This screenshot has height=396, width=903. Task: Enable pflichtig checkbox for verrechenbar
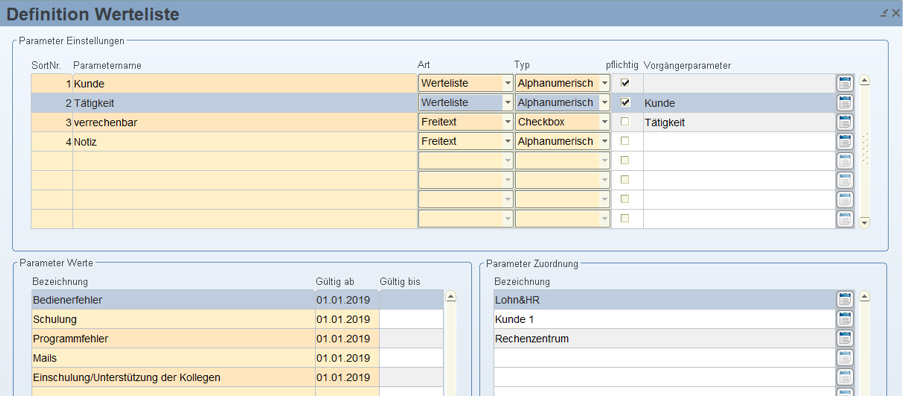click(x=625, y=121)
